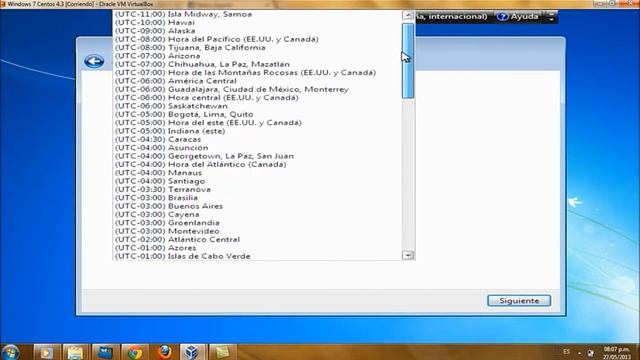Open Windows Explorer folder in taskbar
This screenshot has width=640, height=360.
[75, 352]
